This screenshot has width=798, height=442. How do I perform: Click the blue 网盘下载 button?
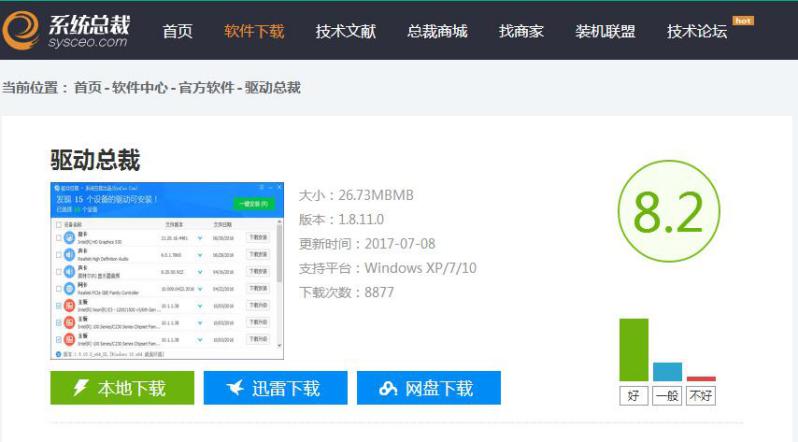429,388
